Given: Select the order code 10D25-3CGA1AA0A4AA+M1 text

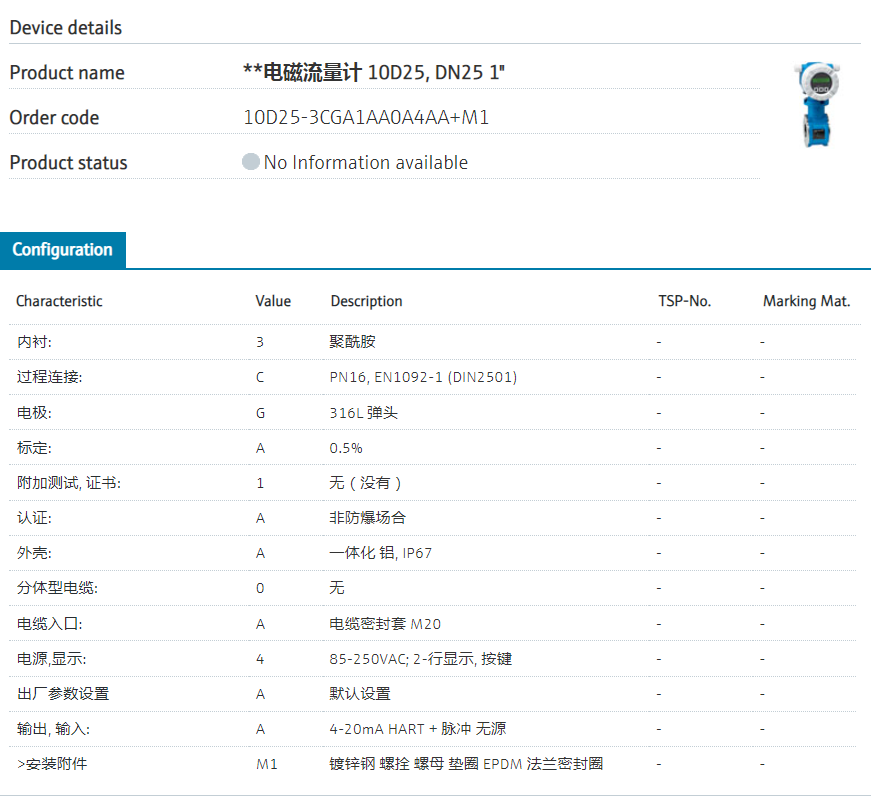Looking at the screenshot, I should click(366, 118).
